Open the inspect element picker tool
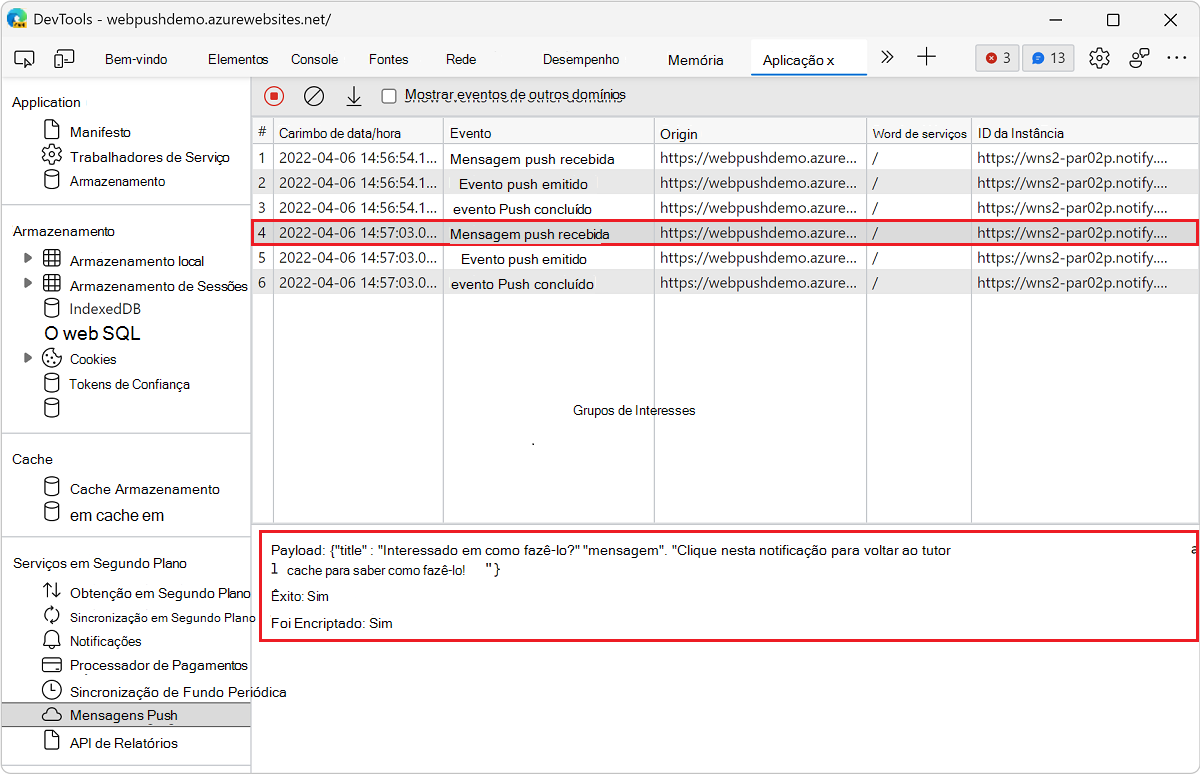 pyautogui.click(x=25, y=59)
